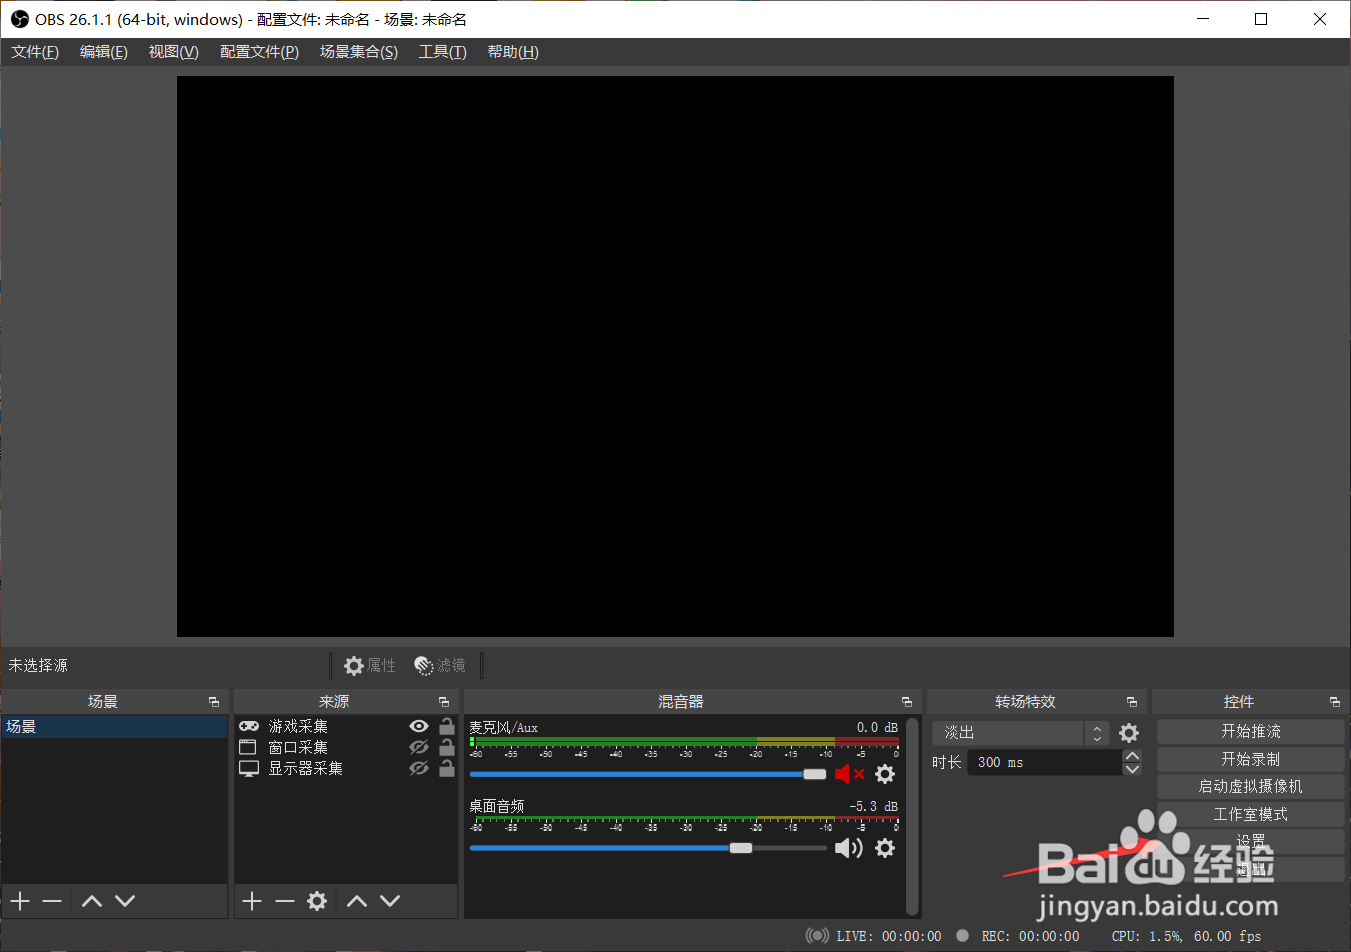
Task: Show the 窗口采集 source via eye
Action: tap(419, 747)
